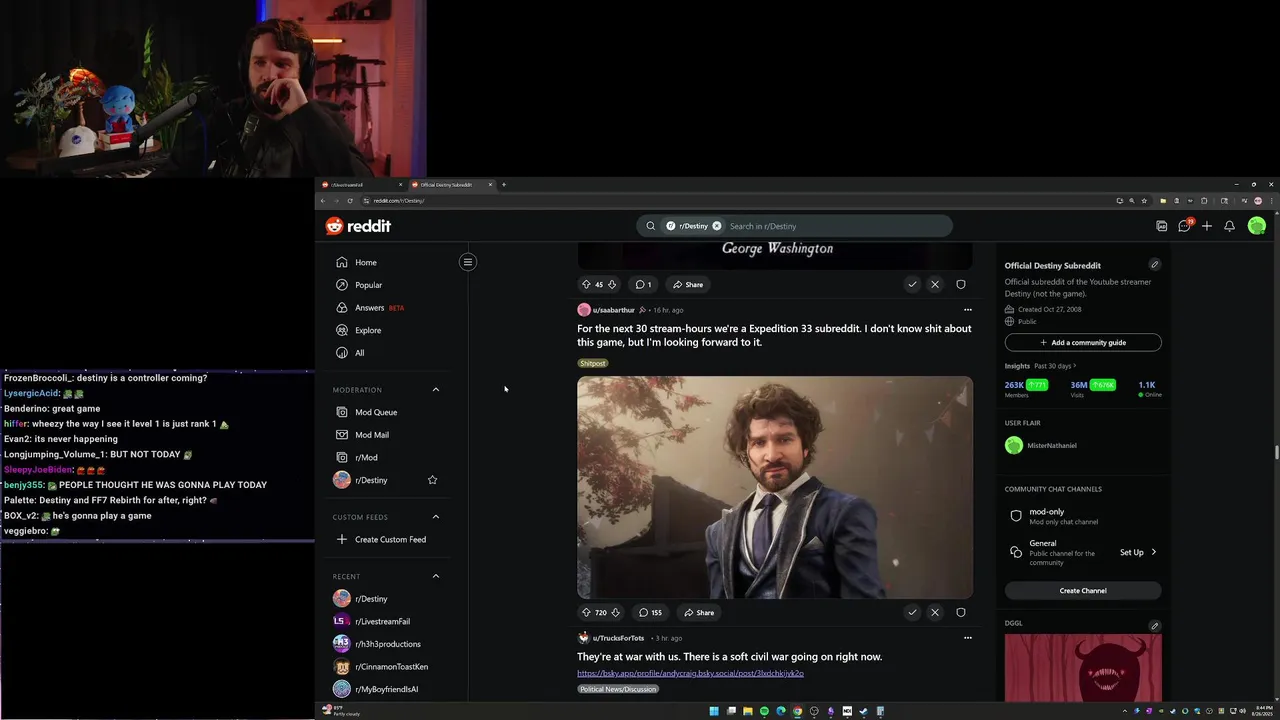Open the 'soft civil war' post title
This screenshot has width=1280, height=720.
tap(729, 657)
